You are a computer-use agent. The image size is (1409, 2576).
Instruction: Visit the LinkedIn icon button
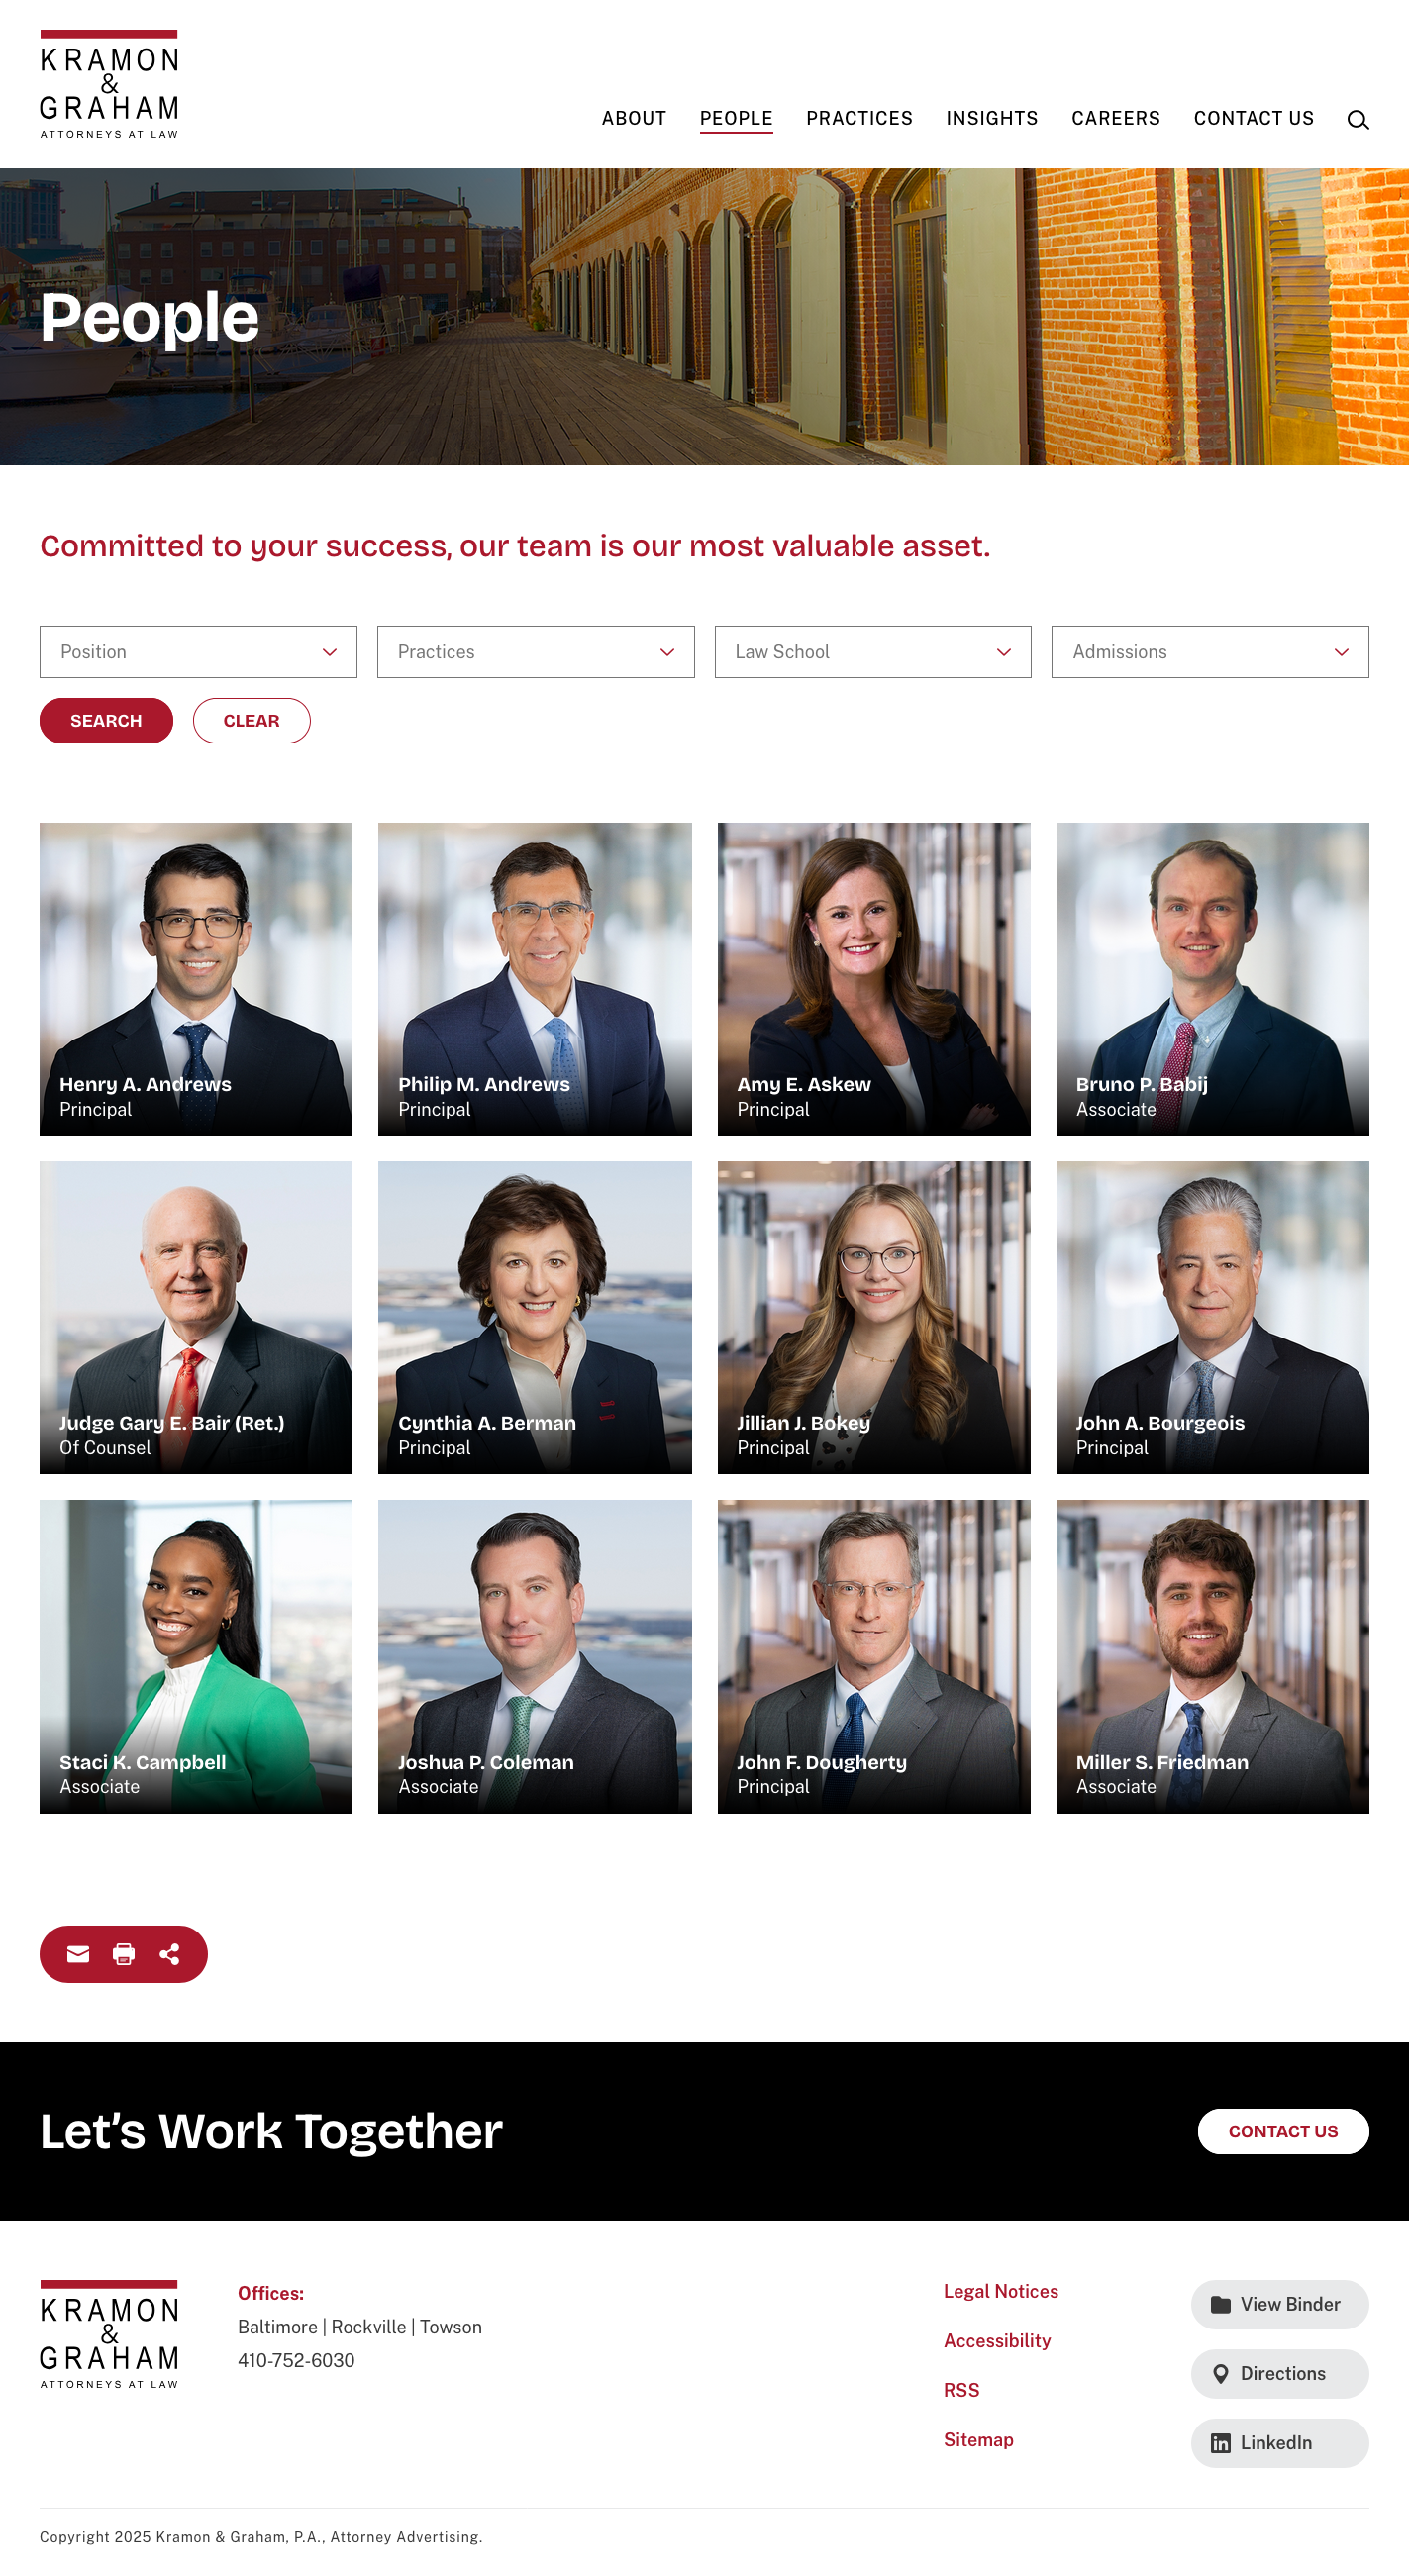1279,2442
